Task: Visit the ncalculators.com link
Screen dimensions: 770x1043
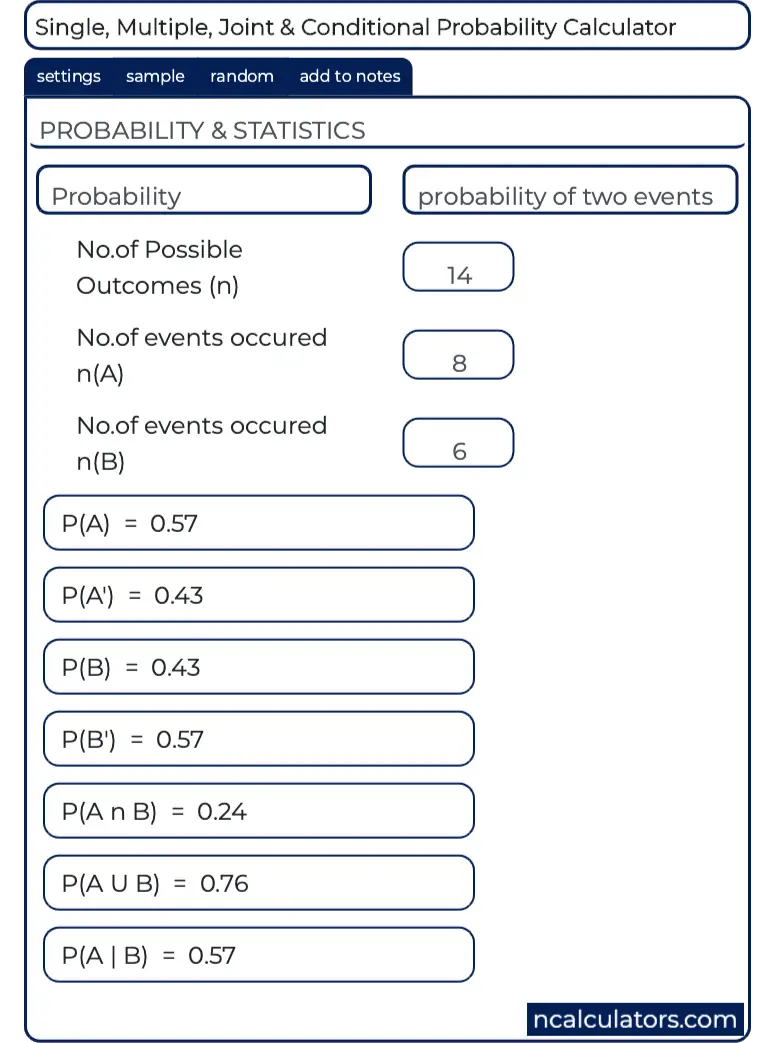Action: point(634,1019)
